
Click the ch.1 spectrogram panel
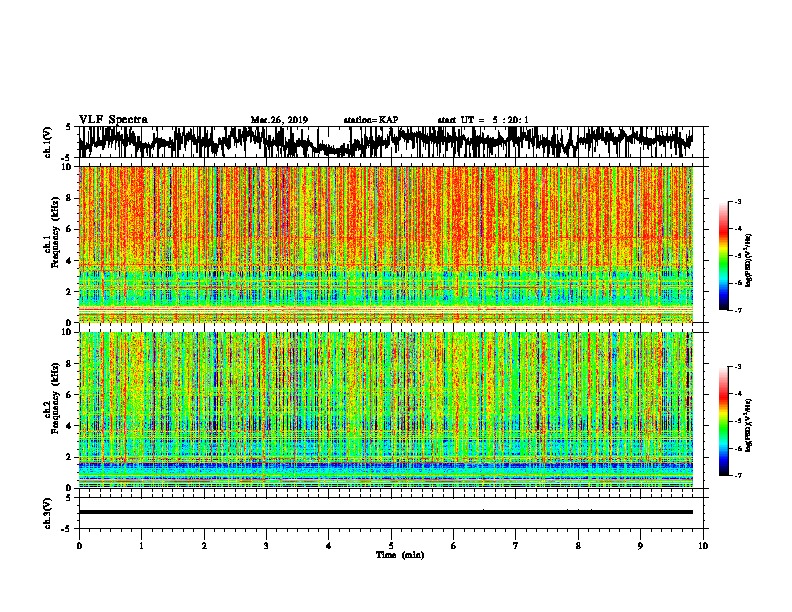coord(386,244)
